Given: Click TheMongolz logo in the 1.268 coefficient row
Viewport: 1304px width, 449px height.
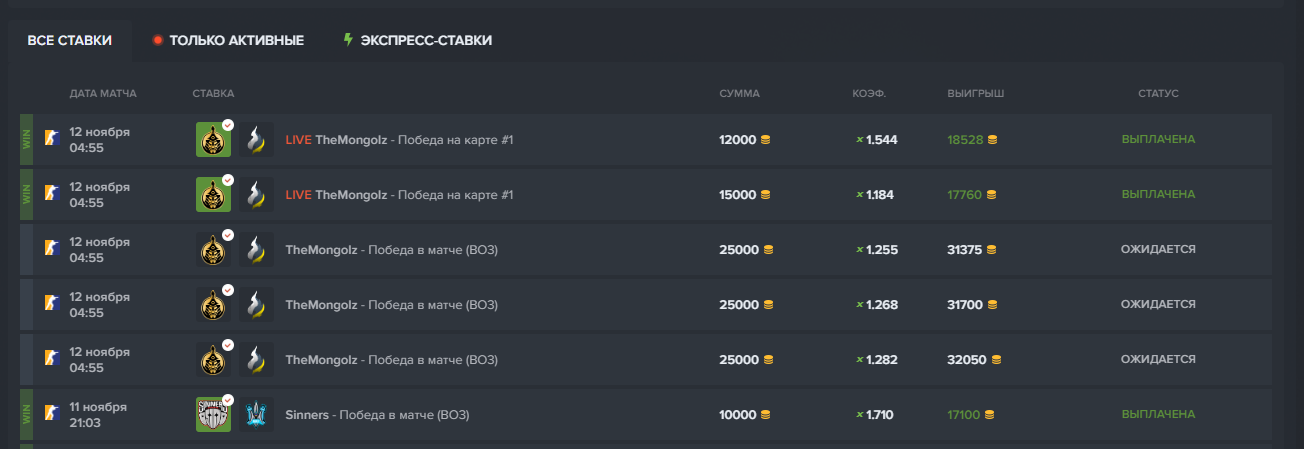Looking at the screenshot, I should (213, 305).
